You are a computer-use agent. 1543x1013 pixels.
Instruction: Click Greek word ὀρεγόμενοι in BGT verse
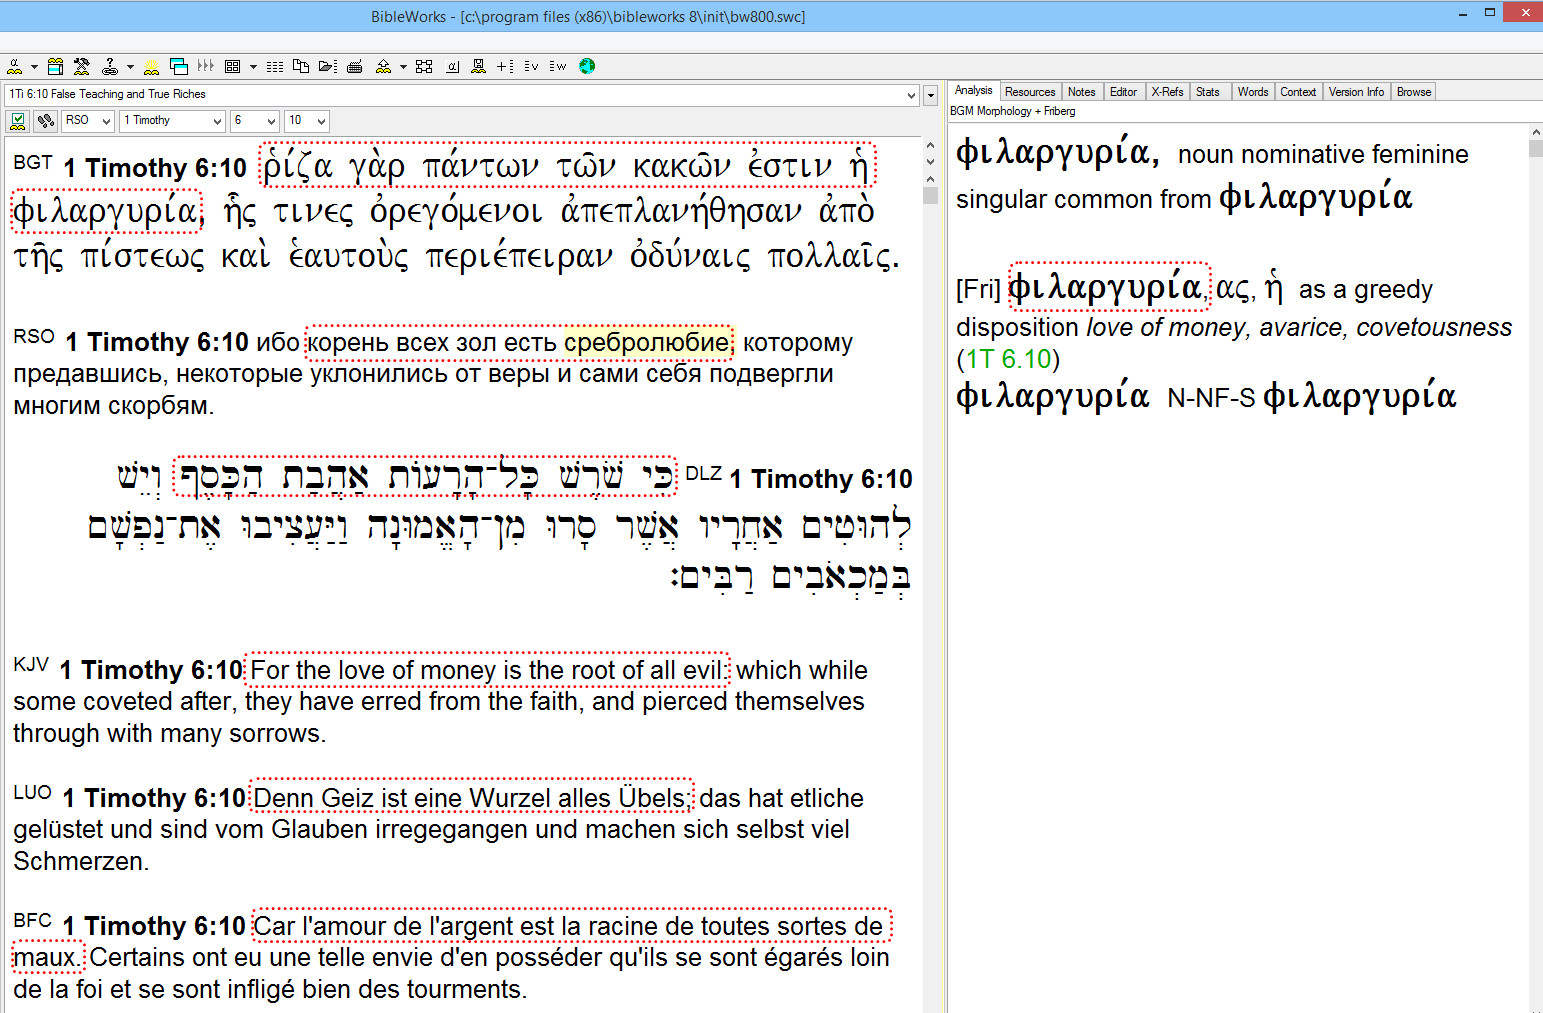[x=456, y=211]
